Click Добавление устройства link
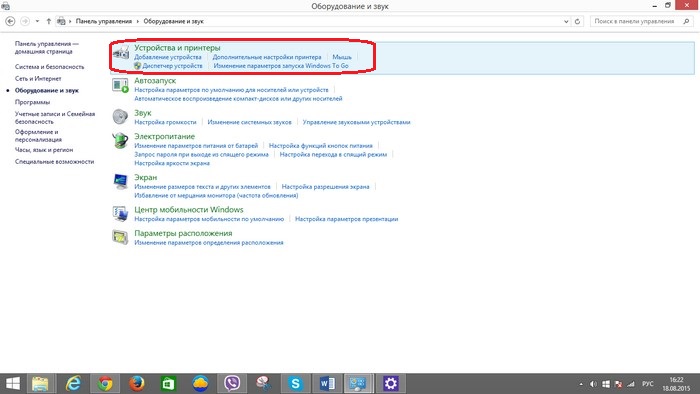 168,57
